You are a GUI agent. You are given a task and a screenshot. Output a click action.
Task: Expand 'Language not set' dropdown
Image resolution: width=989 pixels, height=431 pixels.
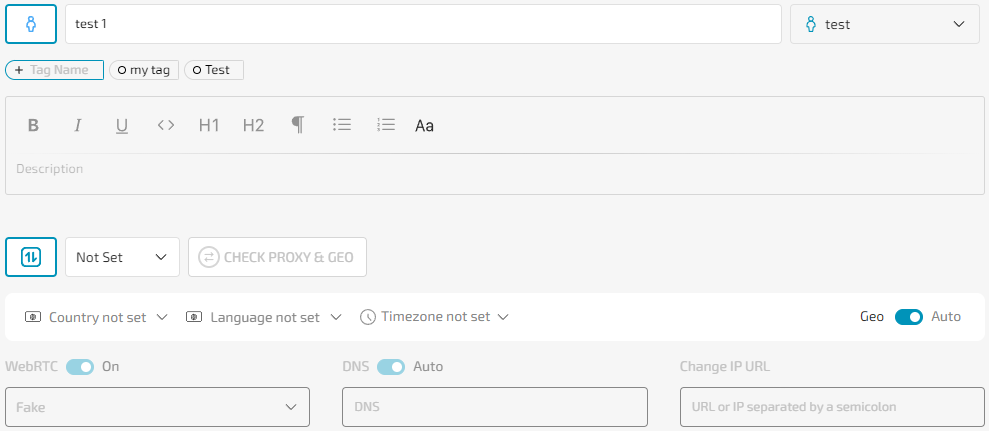point(264,317)
